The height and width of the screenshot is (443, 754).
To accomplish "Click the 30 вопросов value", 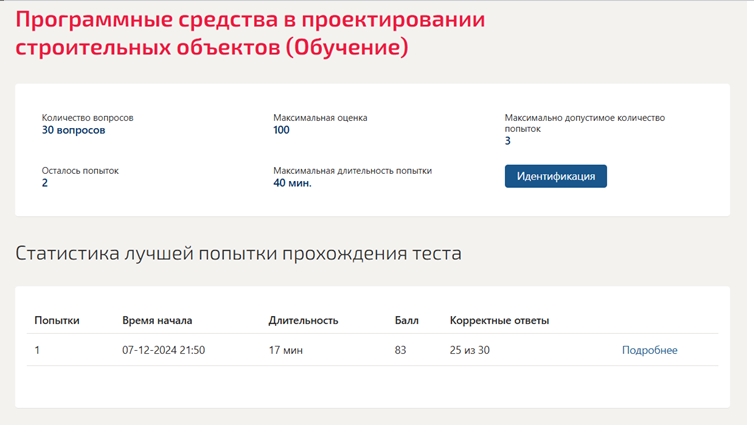I will pos(73,130).
